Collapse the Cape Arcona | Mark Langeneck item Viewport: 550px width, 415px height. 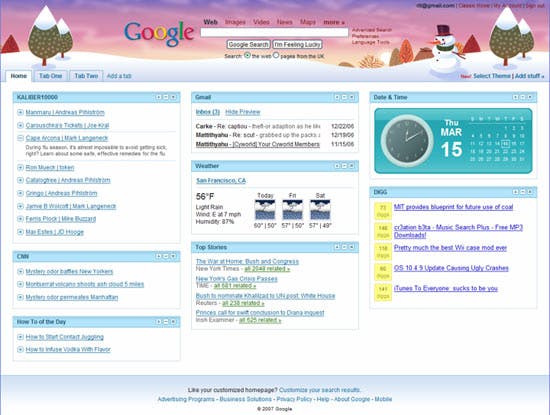(20, 138)
